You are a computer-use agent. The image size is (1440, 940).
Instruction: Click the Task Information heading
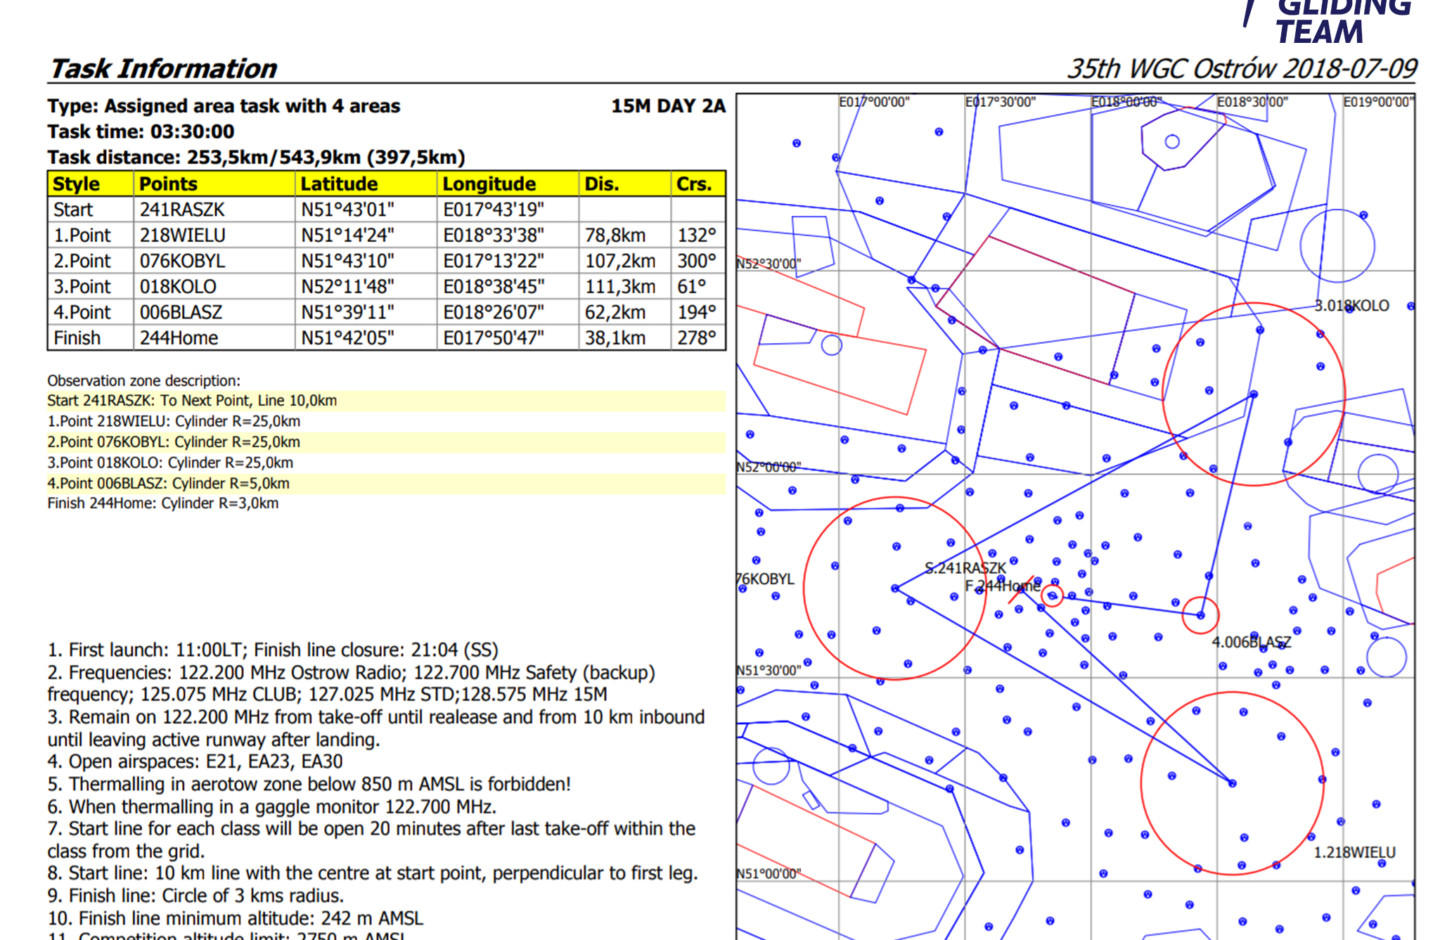163,69
